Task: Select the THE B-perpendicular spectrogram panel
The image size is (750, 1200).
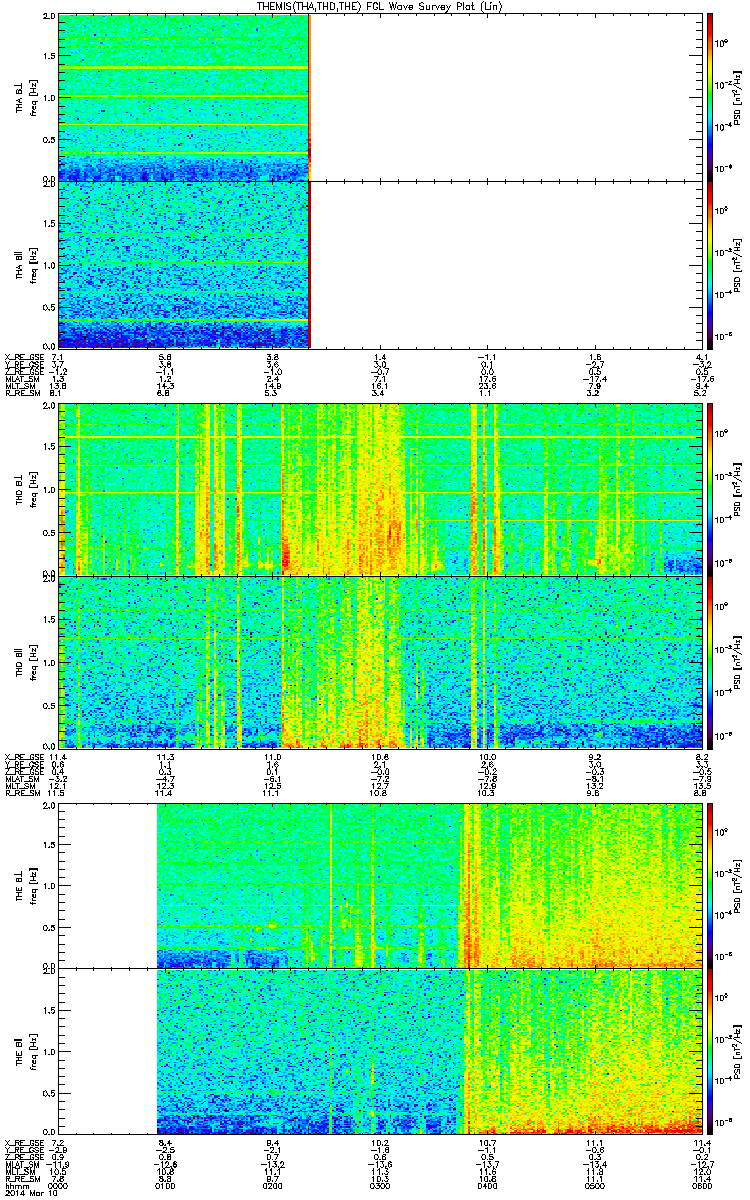Action: pyautogui.click(x=379, y=885)
